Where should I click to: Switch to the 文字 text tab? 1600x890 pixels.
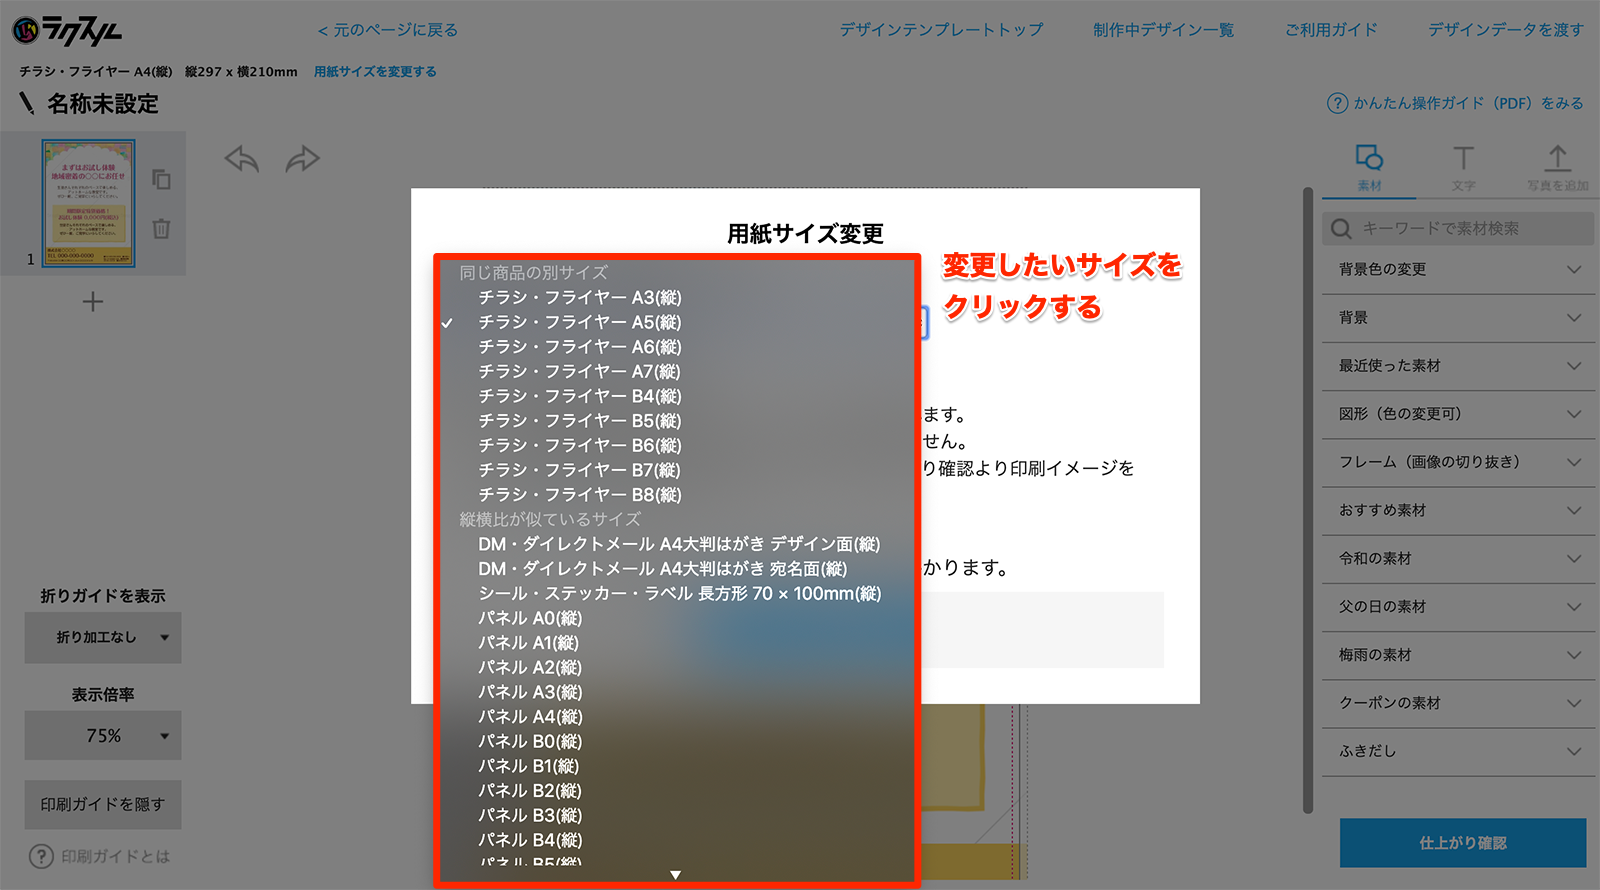coord(1463,168)
